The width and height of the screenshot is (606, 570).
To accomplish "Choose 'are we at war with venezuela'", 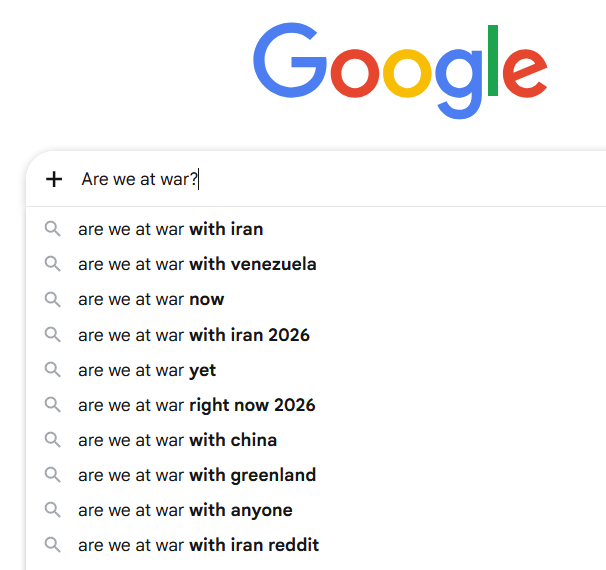I will [197, 264].
